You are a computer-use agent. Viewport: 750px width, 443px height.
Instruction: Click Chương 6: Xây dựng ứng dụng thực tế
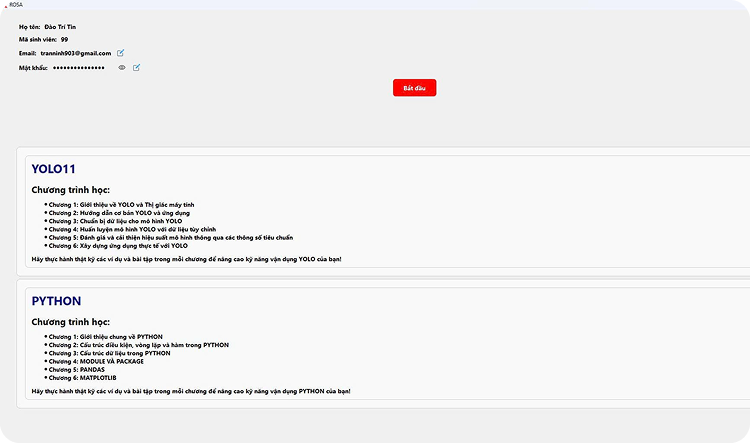pos(118,246)
